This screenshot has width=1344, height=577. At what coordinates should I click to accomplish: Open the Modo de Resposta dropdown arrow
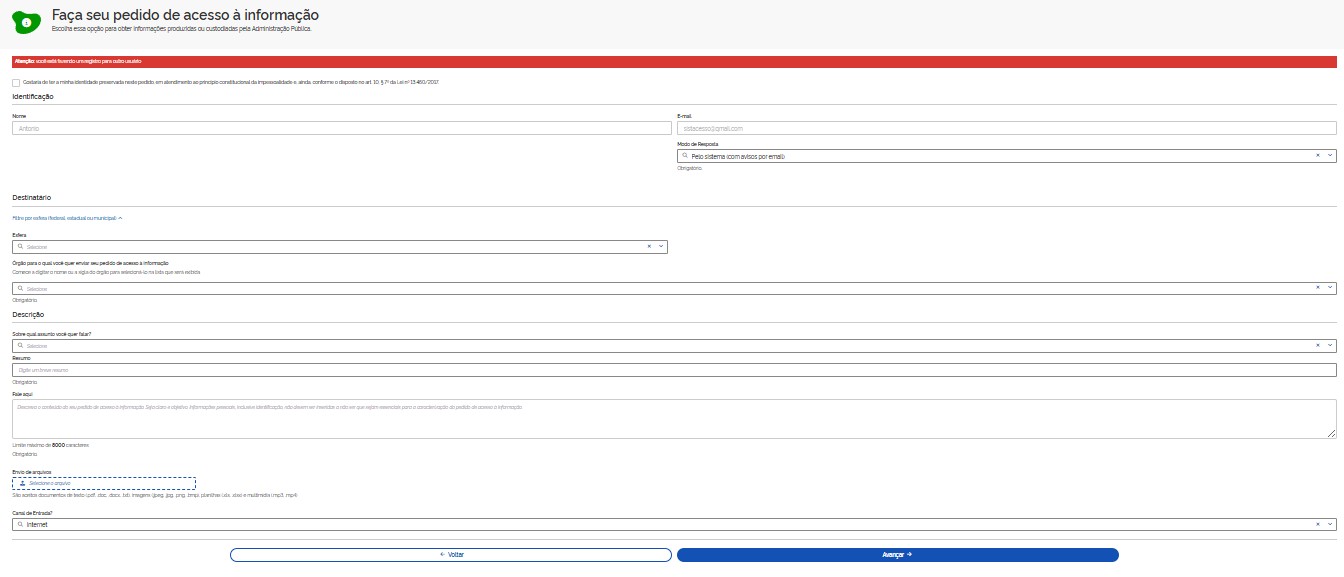click(1329, 156)
